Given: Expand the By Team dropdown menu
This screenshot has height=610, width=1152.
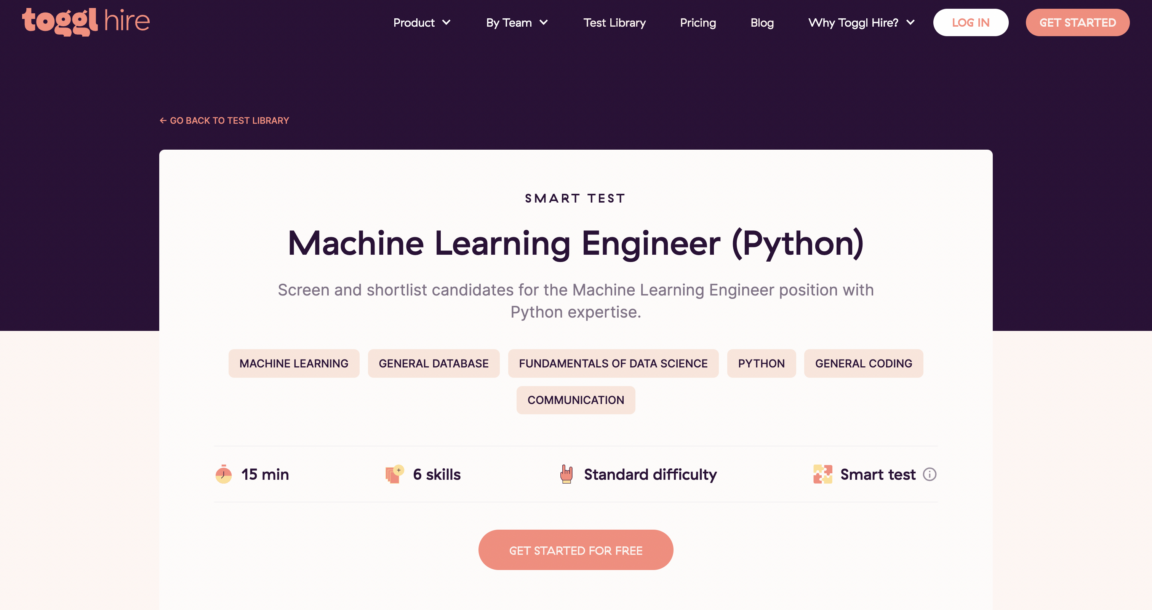Looking at the screenshot, I should click(517, 23).
